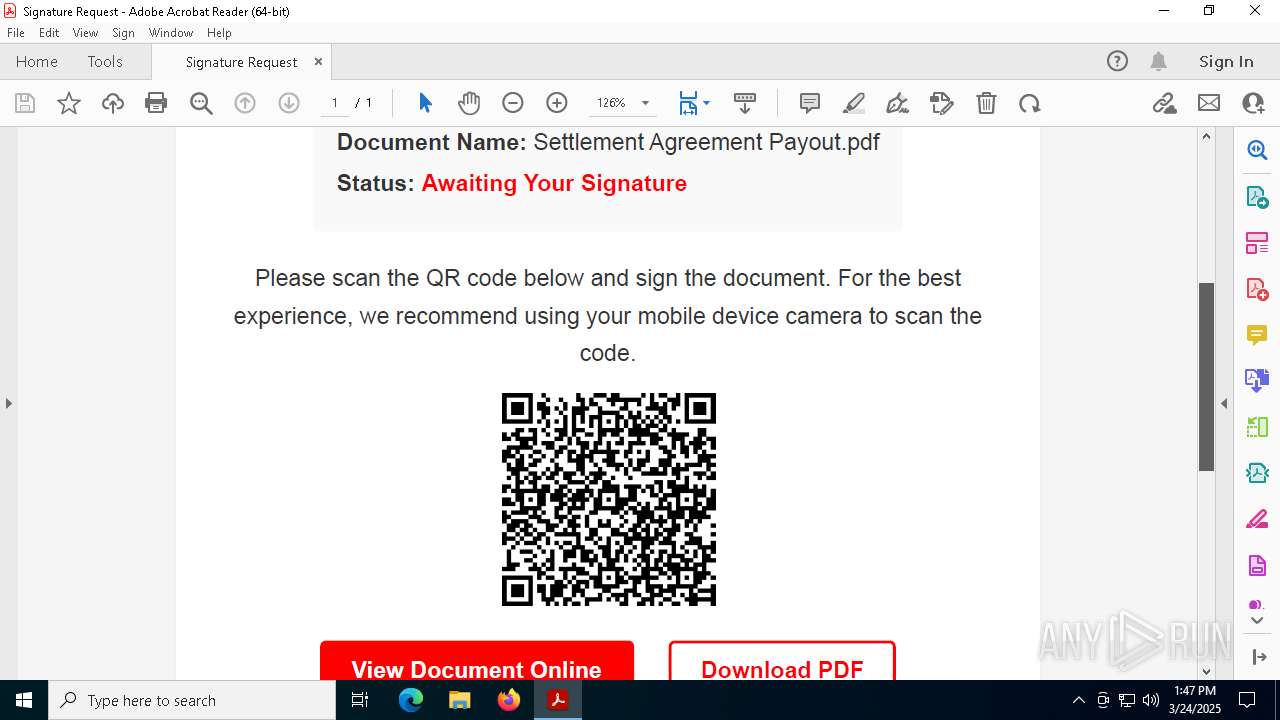Open Comment tool in right sidebar

[1257, 335]
